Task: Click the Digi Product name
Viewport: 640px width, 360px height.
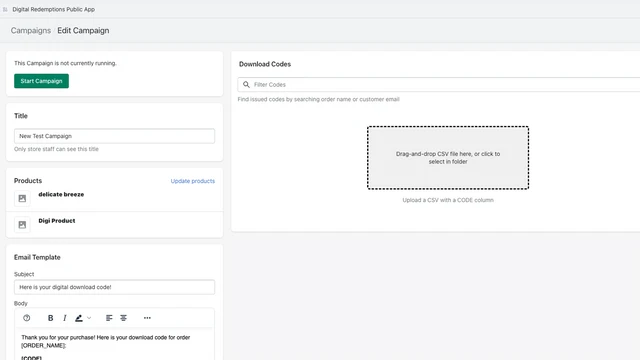Action: (x=57, y=221)
